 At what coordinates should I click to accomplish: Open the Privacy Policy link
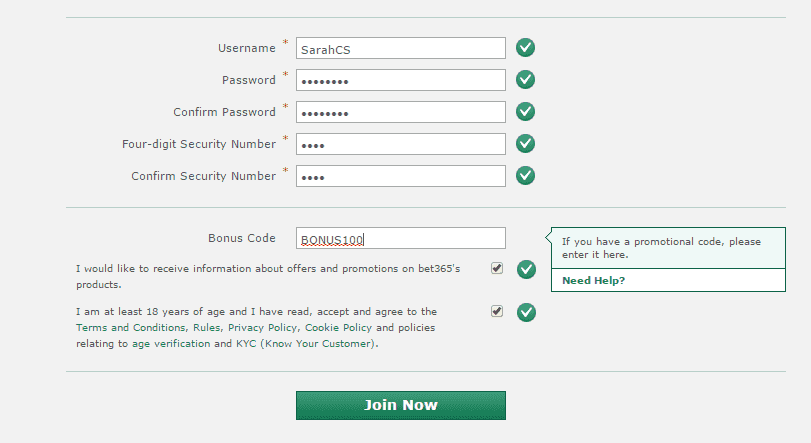click(x=262, y=328)
